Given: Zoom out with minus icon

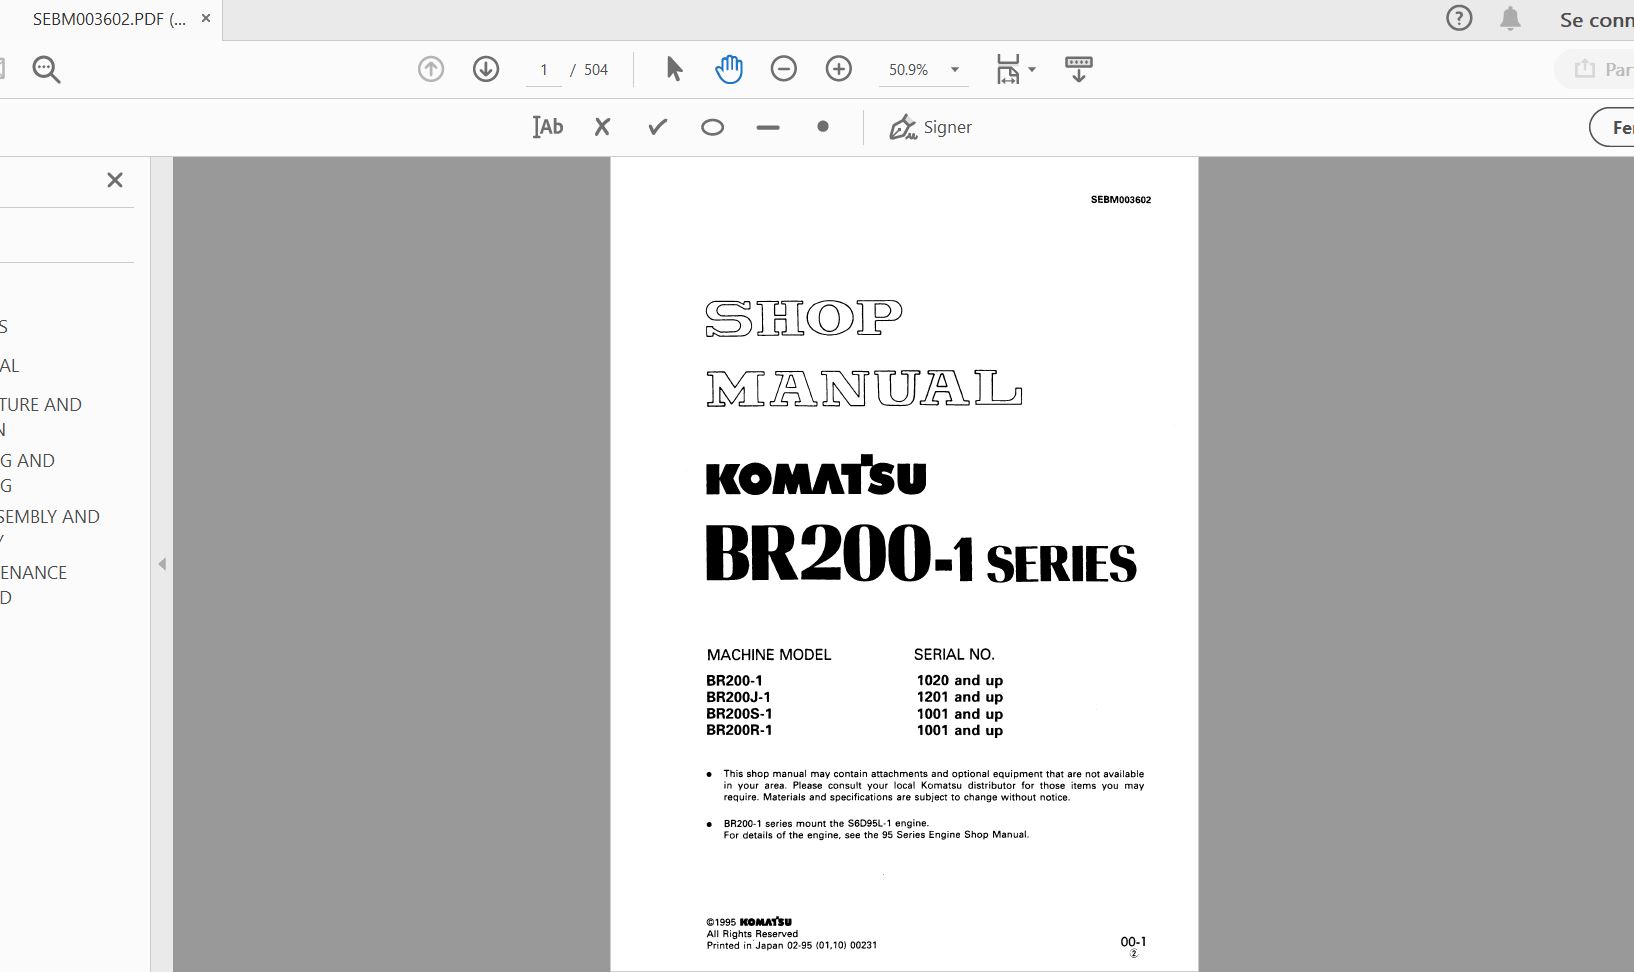Looking at the screenshot, I should coord(784,69).
